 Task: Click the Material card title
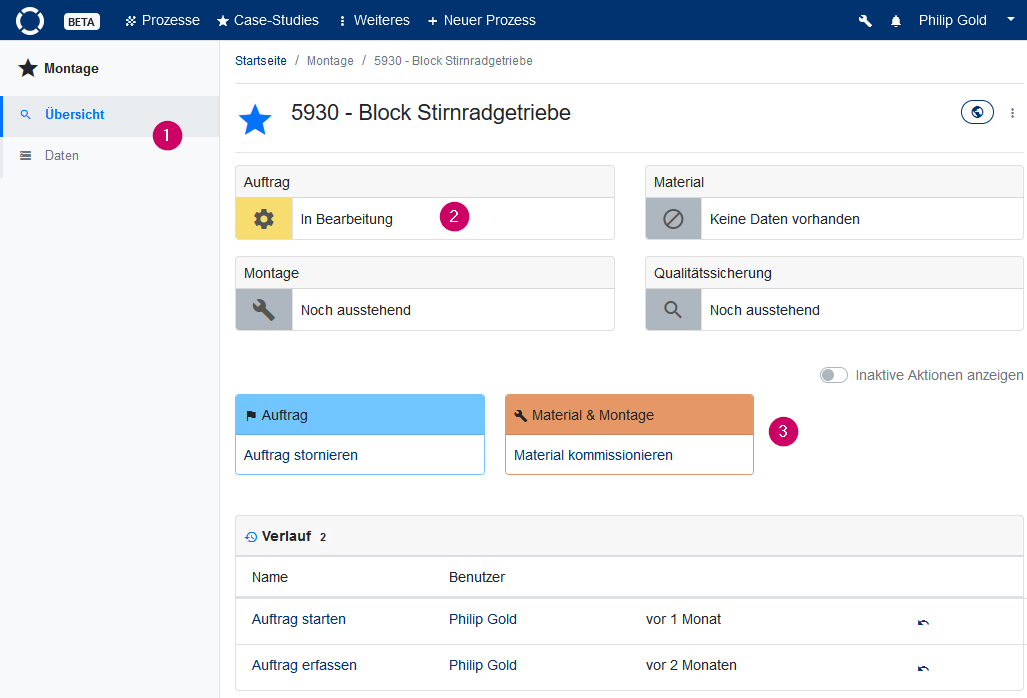pos(679,182)
